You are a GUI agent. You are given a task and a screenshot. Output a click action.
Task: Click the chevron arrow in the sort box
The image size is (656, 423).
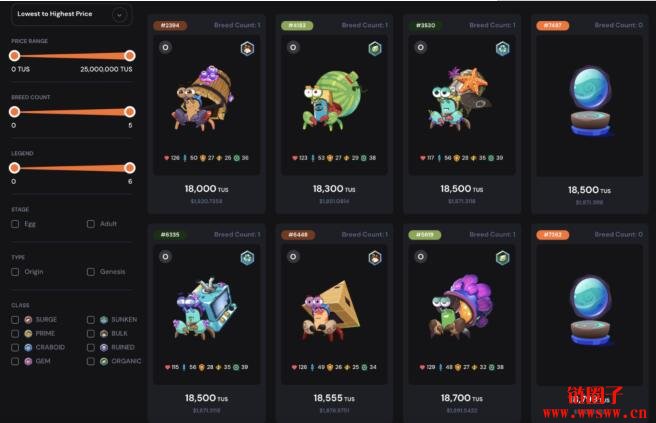tap(120, 15)
